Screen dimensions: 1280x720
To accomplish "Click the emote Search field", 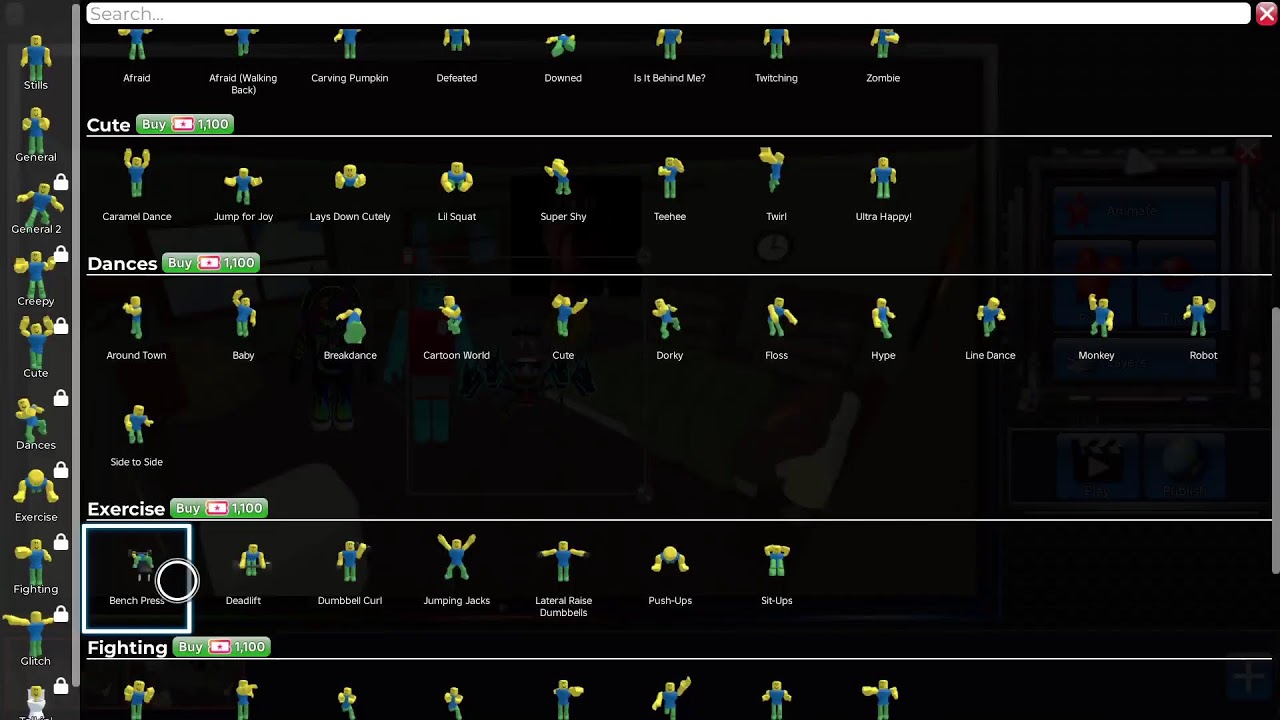I will click(x=668, y=13).
